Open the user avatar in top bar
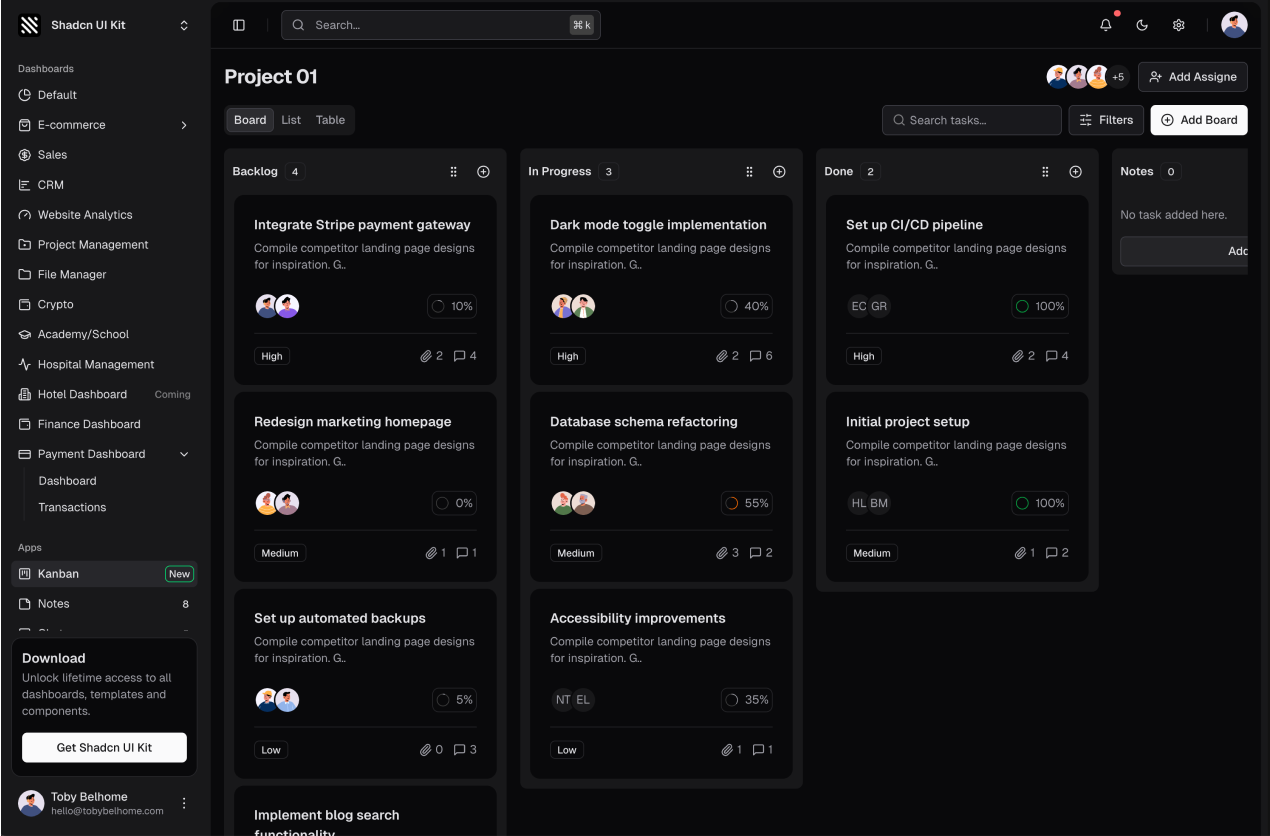Viewport: 1270px width, 836px height. pos(1234,25)
